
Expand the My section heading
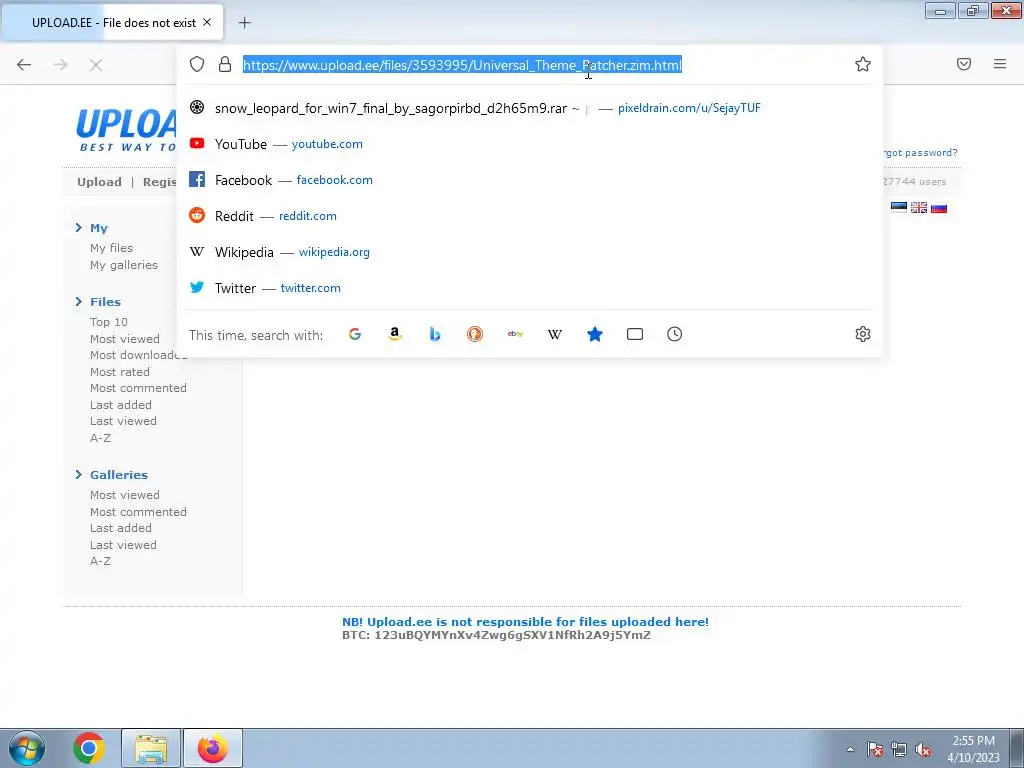(x=99, y=228)
